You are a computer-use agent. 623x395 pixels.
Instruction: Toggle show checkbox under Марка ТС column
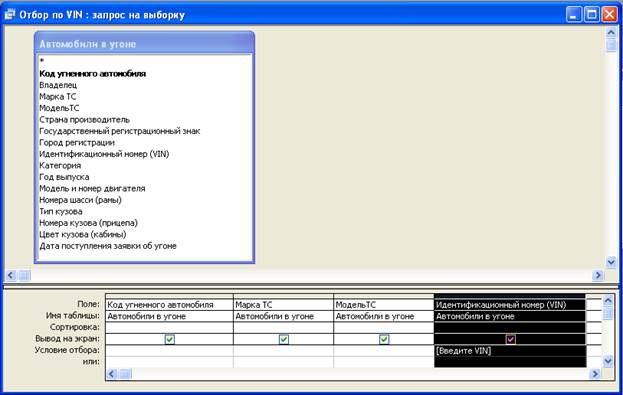point(284,339)
